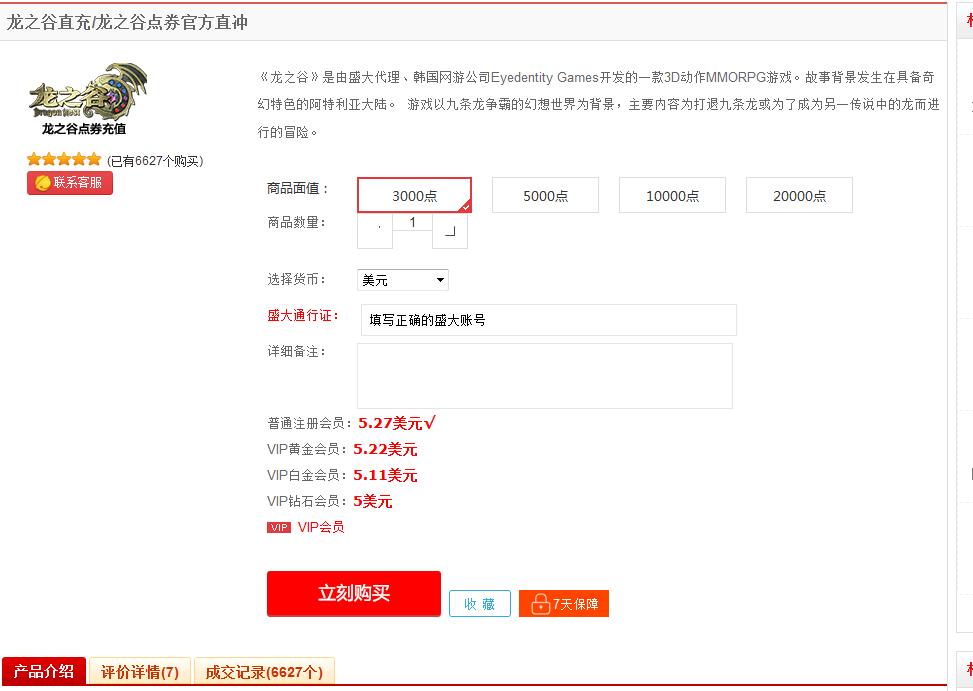Screen dimensions: 973x691
Task: Choose the 5000点 face value option
Action: coord(545,195)
